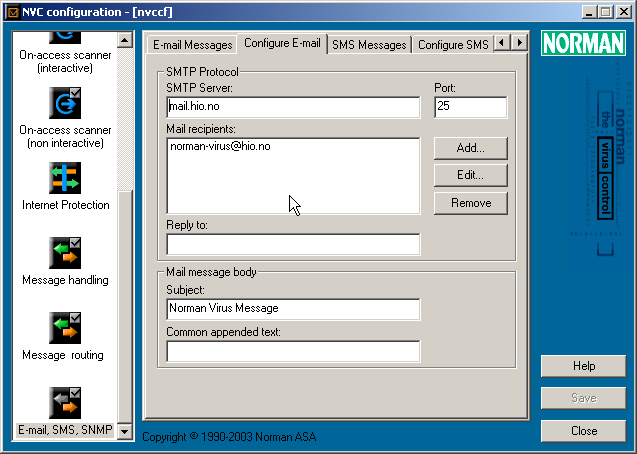
Task: Click the Internet Protection label
Action: click(65, 205)
